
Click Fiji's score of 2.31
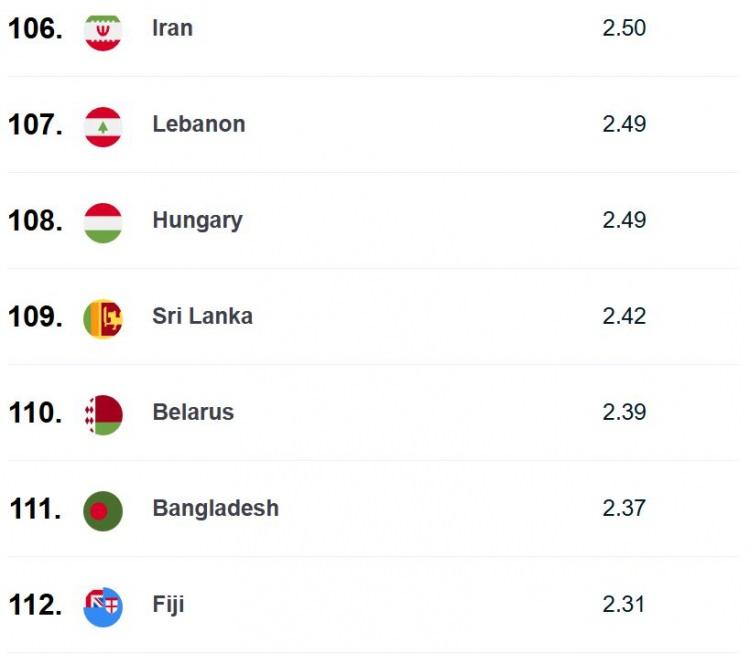tap(624, 604)
